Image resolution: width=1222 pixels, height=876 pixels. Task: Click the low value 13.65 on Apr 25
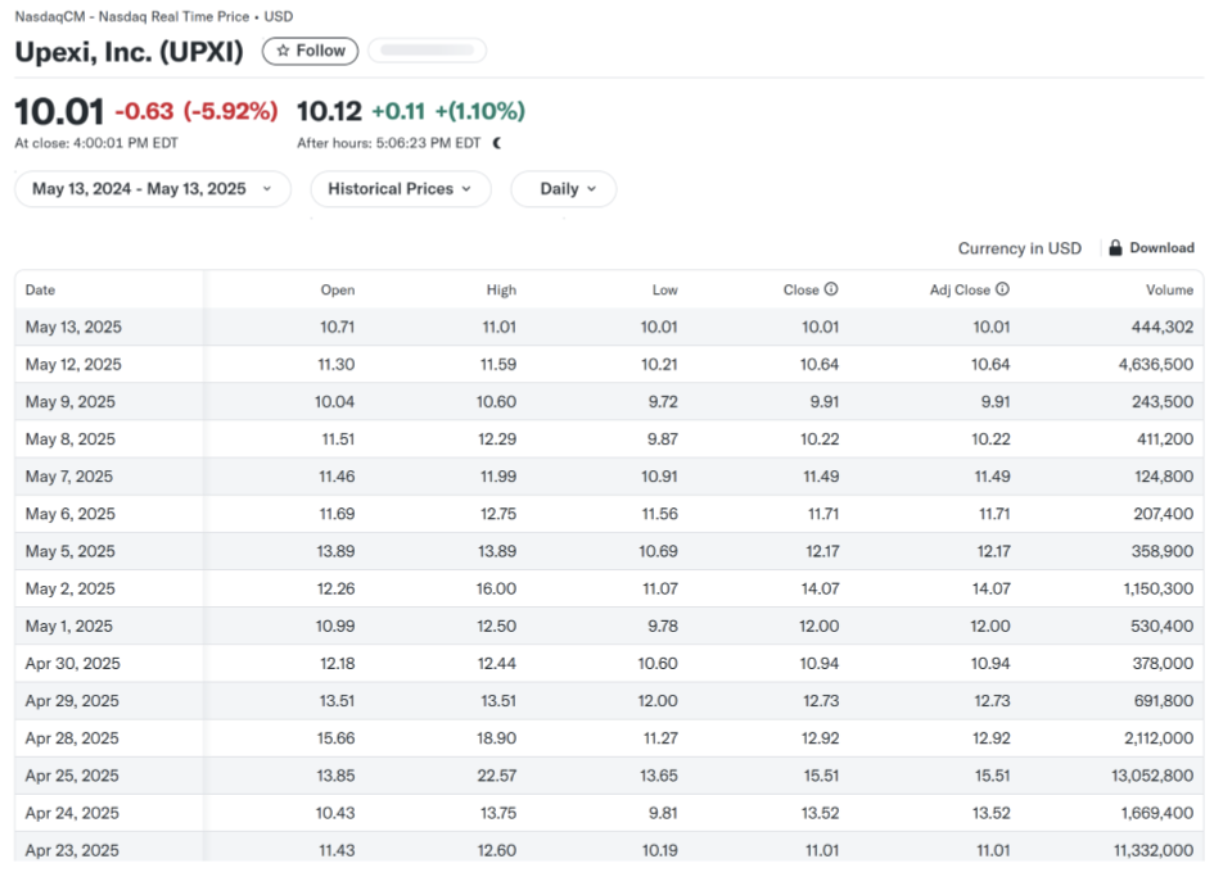[659, 776]
